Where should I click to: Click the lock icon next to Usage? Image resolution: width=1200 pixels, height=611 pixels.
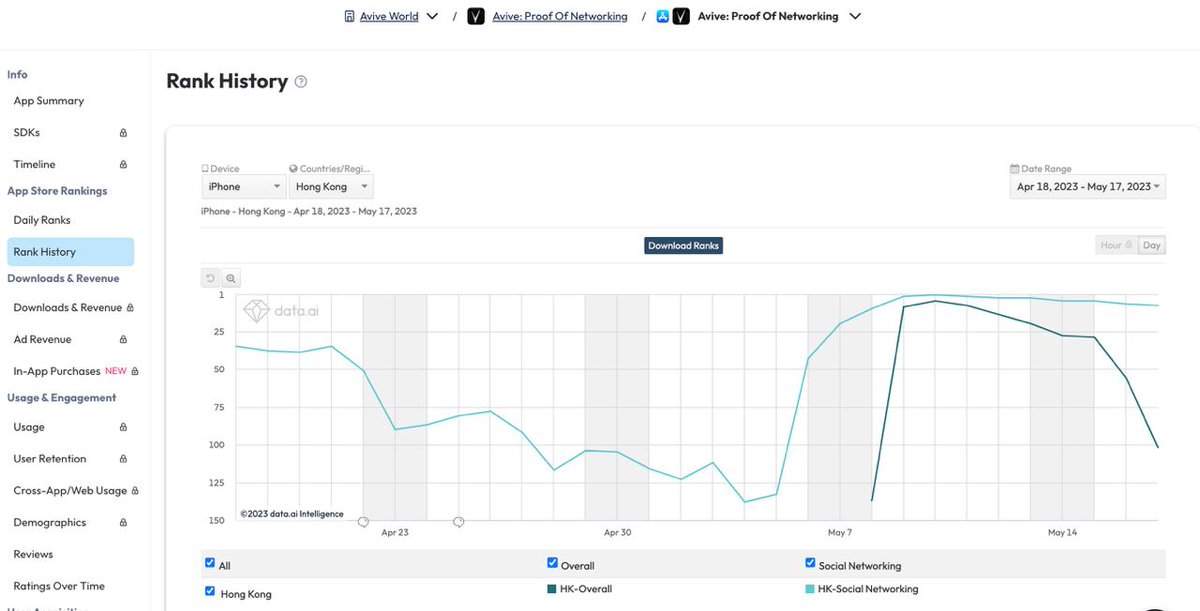click(123, 427)
